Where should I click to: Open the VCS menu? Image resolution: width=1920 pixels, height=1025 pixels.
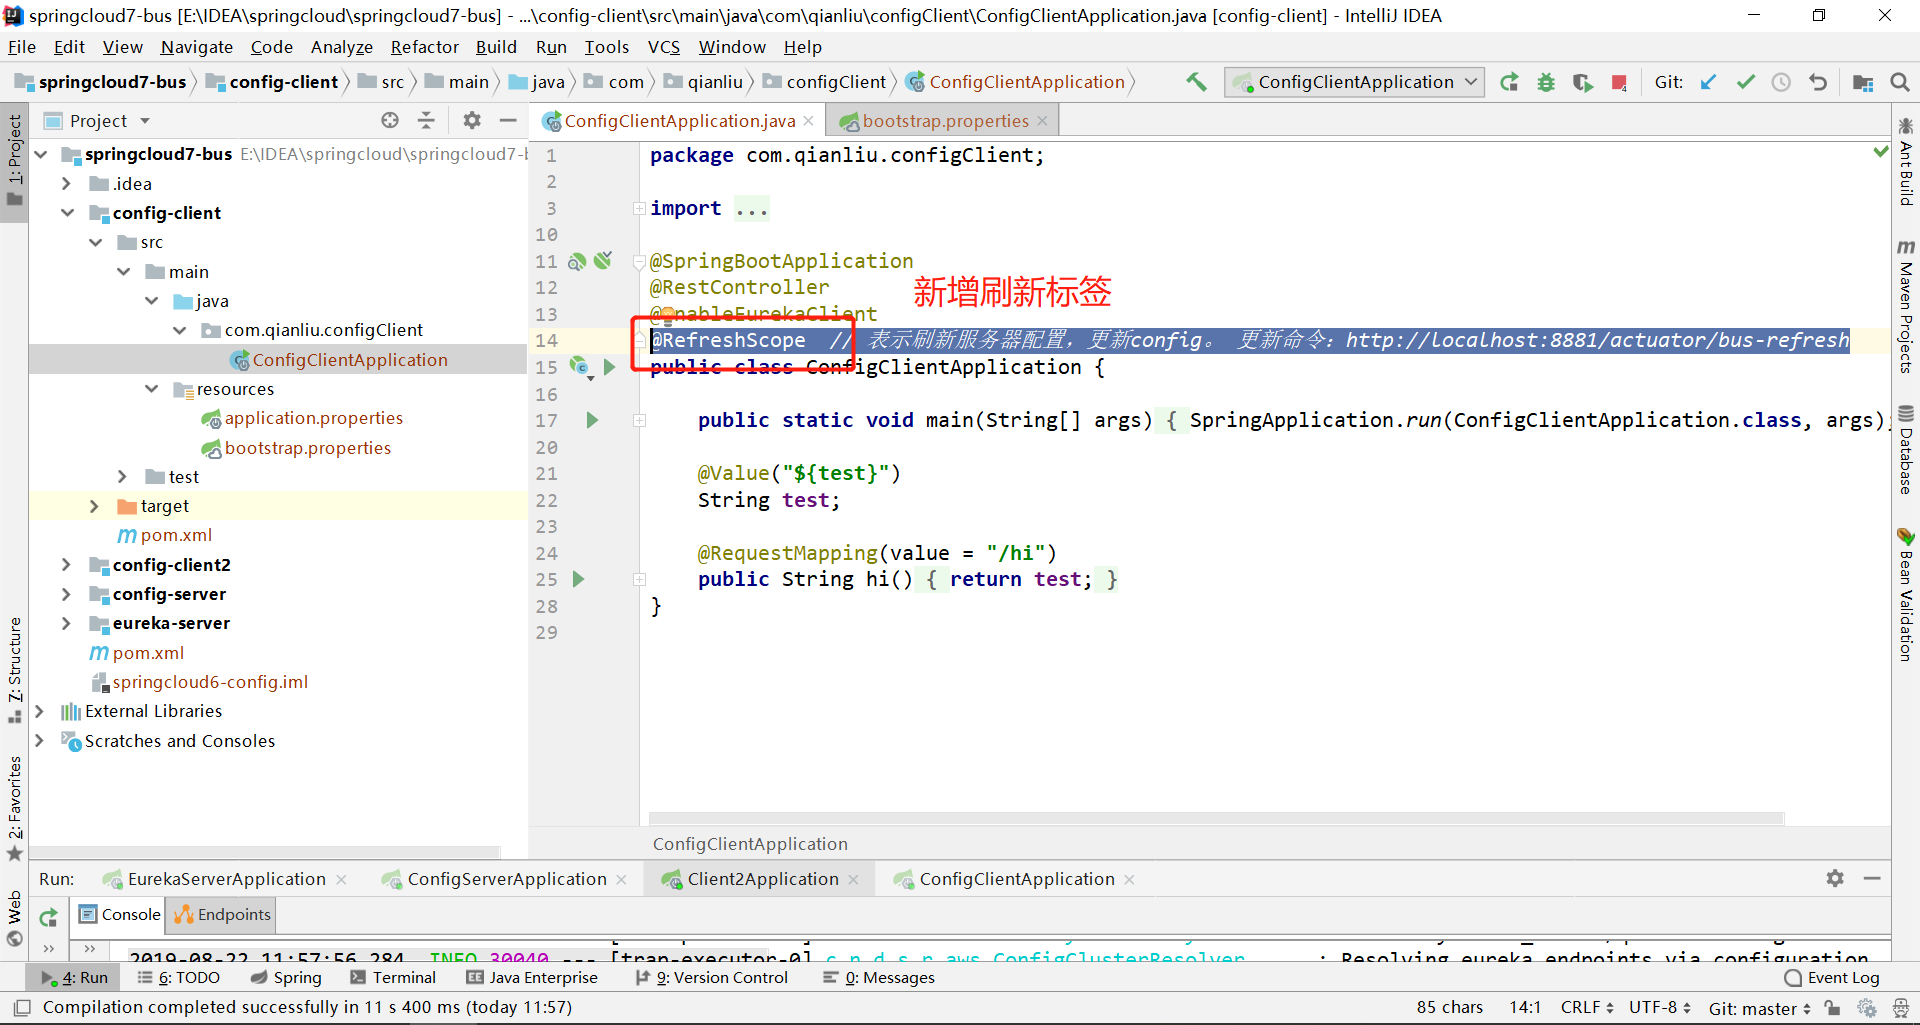click(x=663, y=47)
